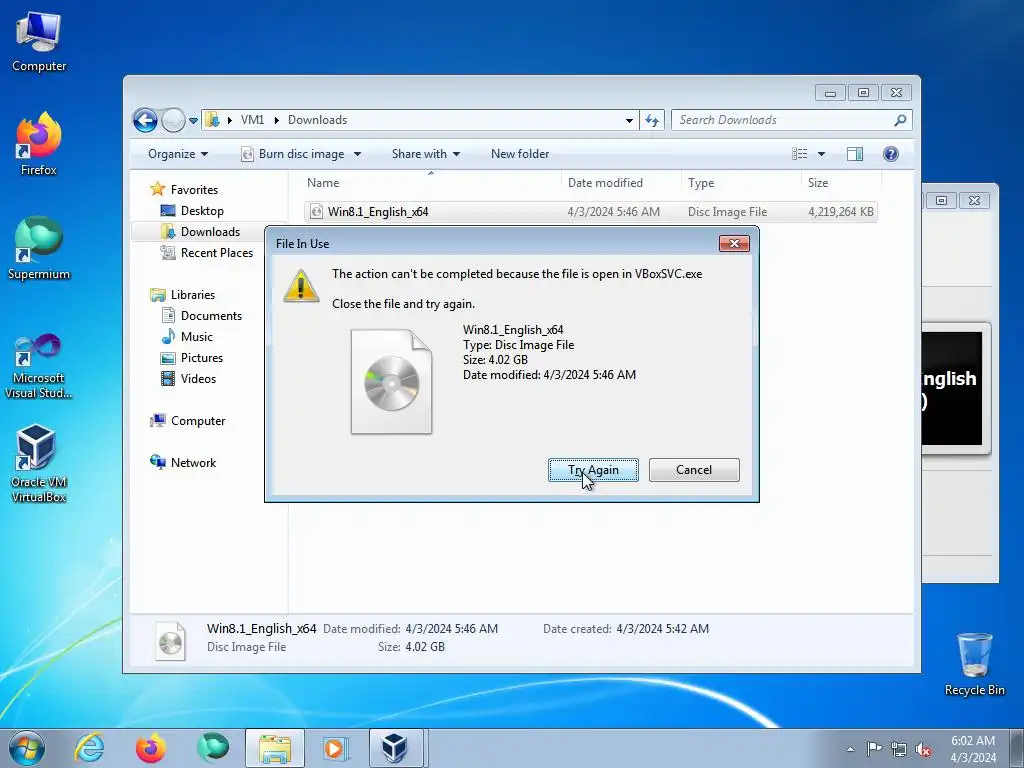Select Downloads in navigation pane

210,232
